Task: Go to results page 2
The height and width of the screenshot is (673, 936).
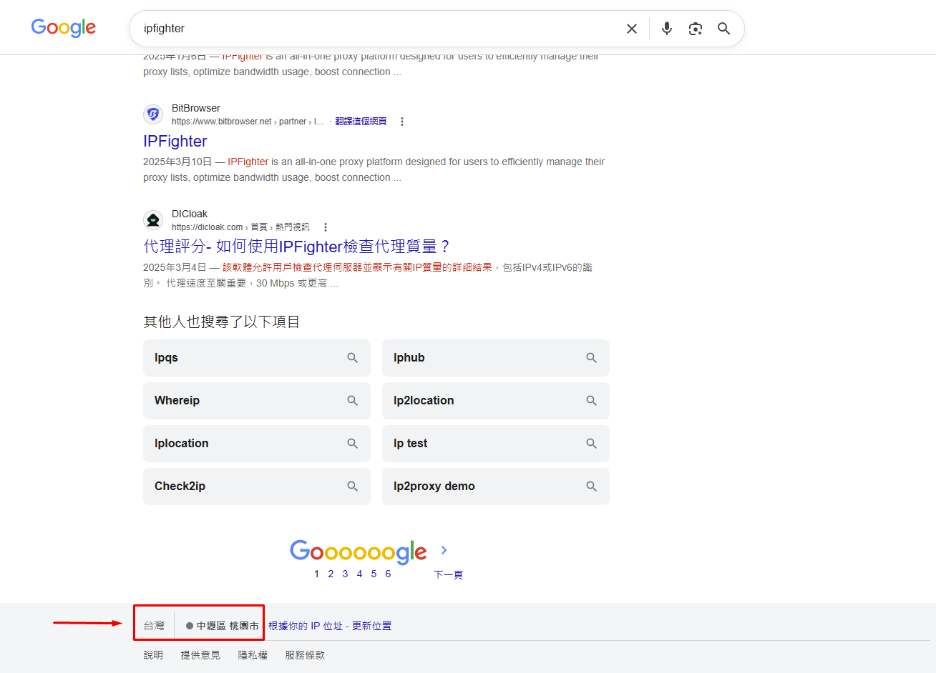Action: [331, 574]
